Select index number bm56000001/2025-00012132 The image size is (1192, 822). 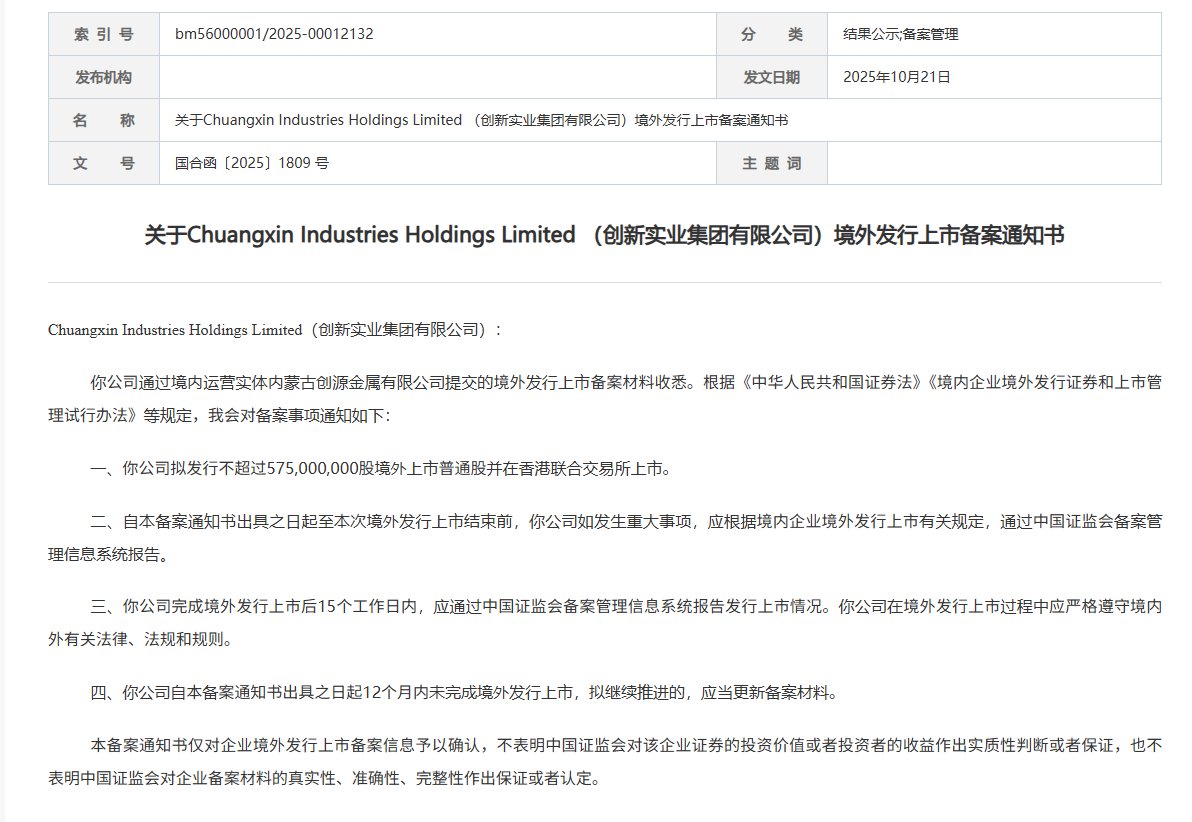coord(274,34)
